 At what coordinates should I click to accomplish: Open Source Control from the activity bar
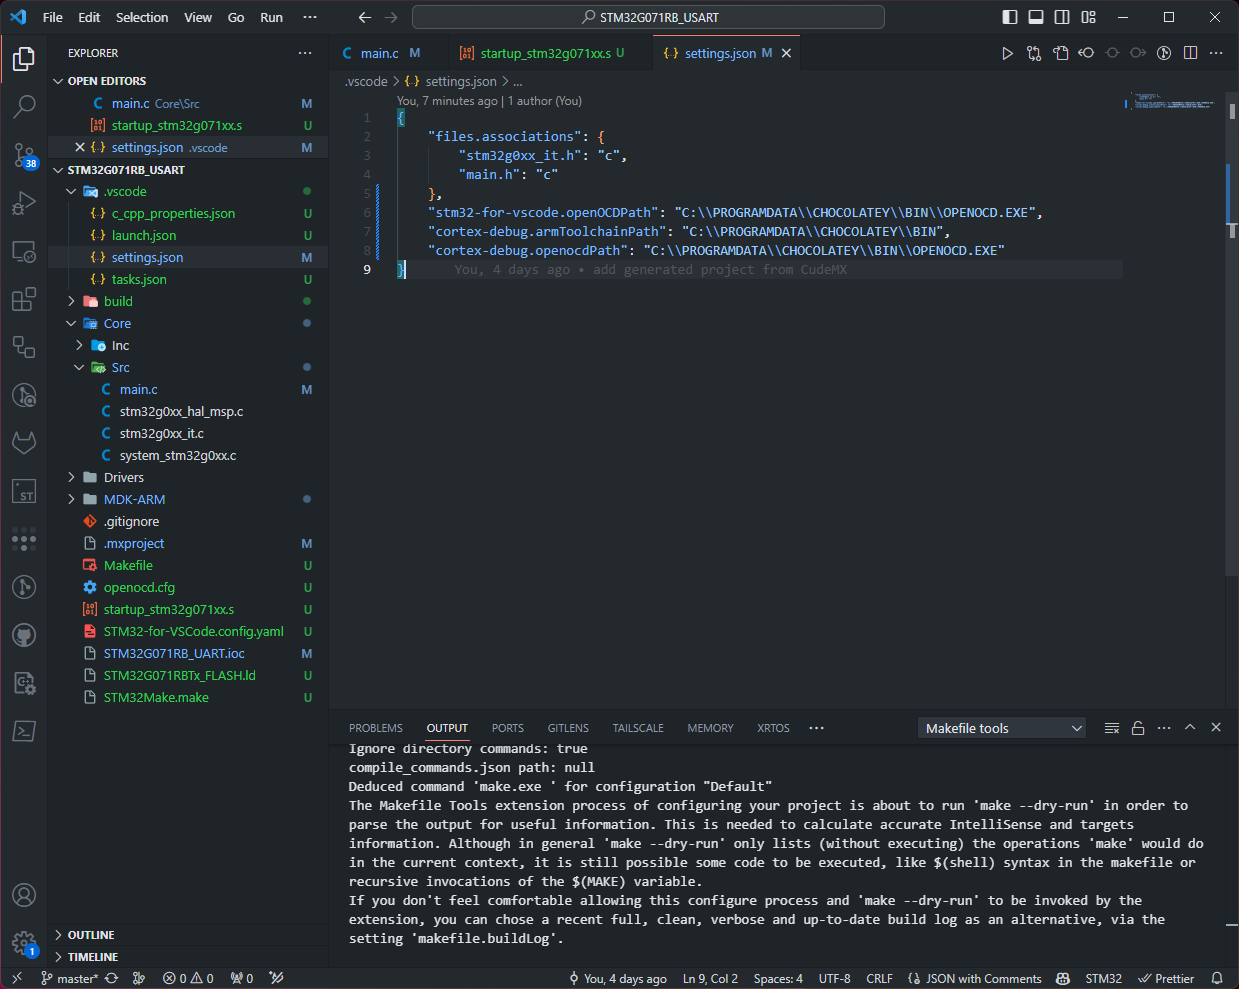(x=24, y=155)
